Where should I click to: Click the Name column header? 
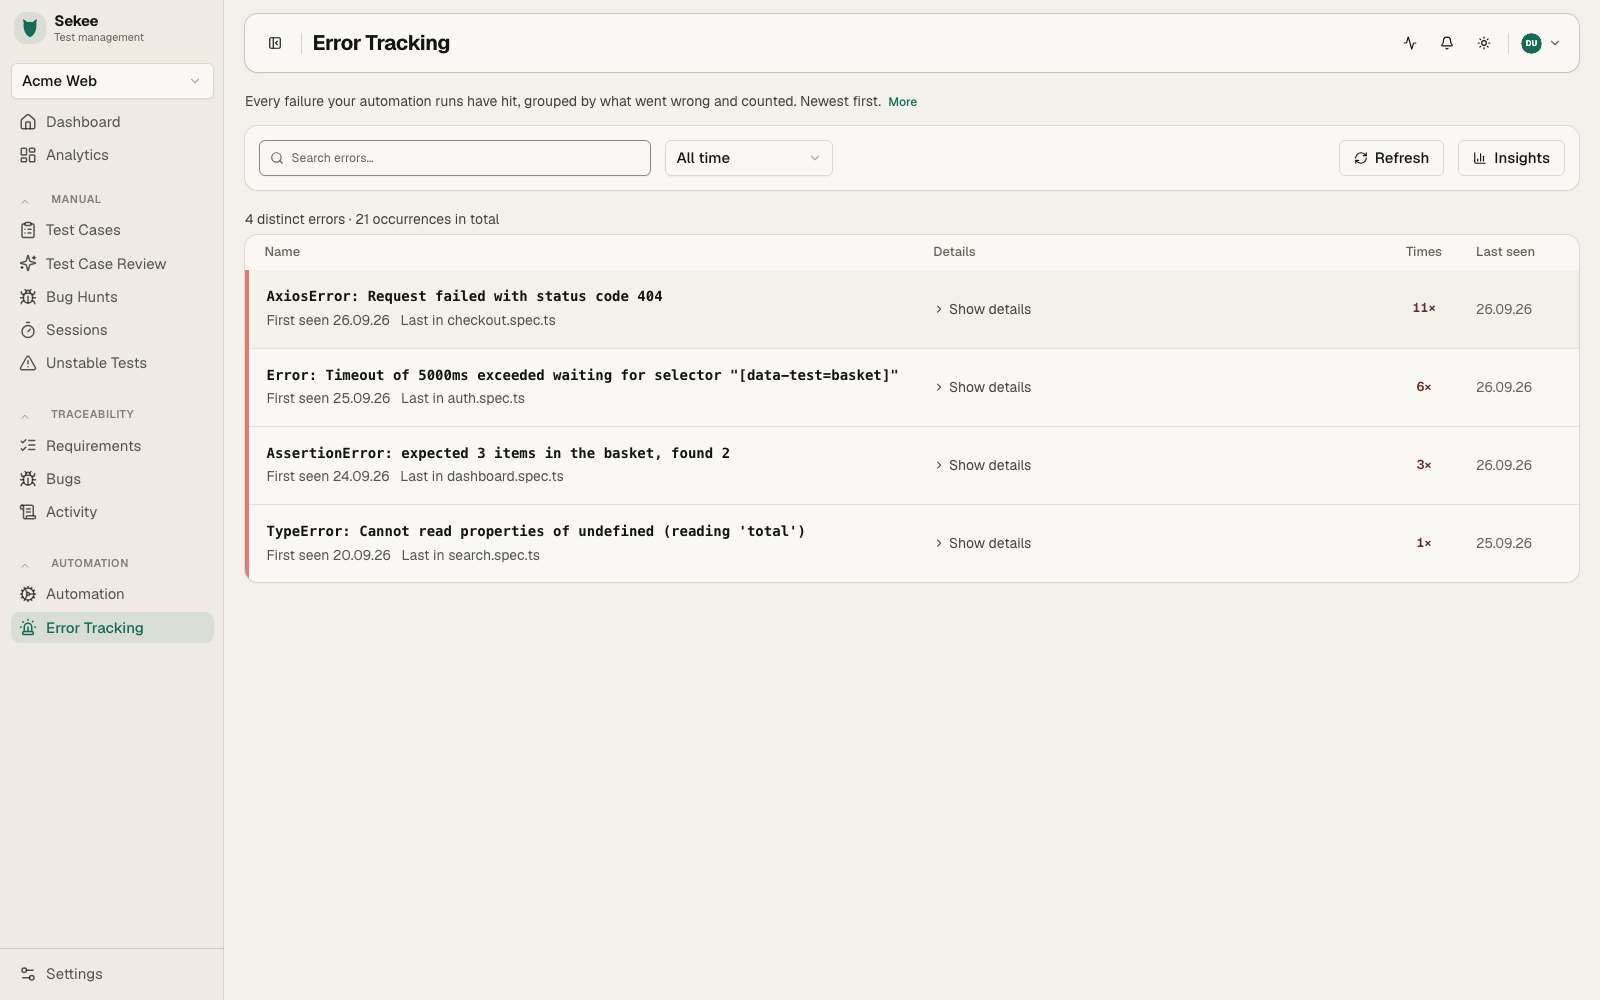(282, 252)
